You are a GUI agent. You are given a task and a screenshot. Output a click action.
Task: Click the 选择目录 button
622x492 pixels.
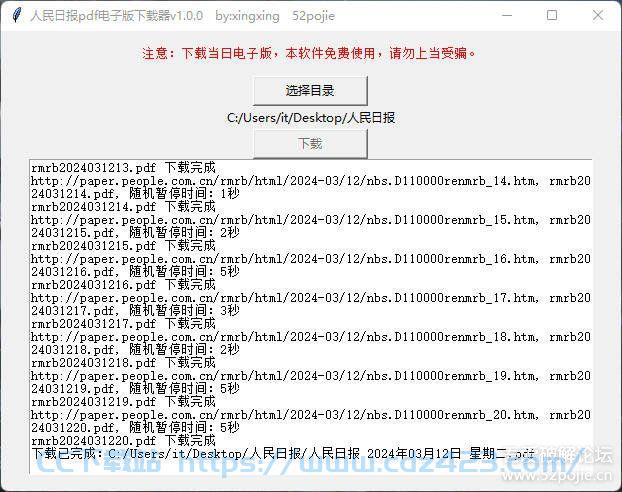click(310, 91)
